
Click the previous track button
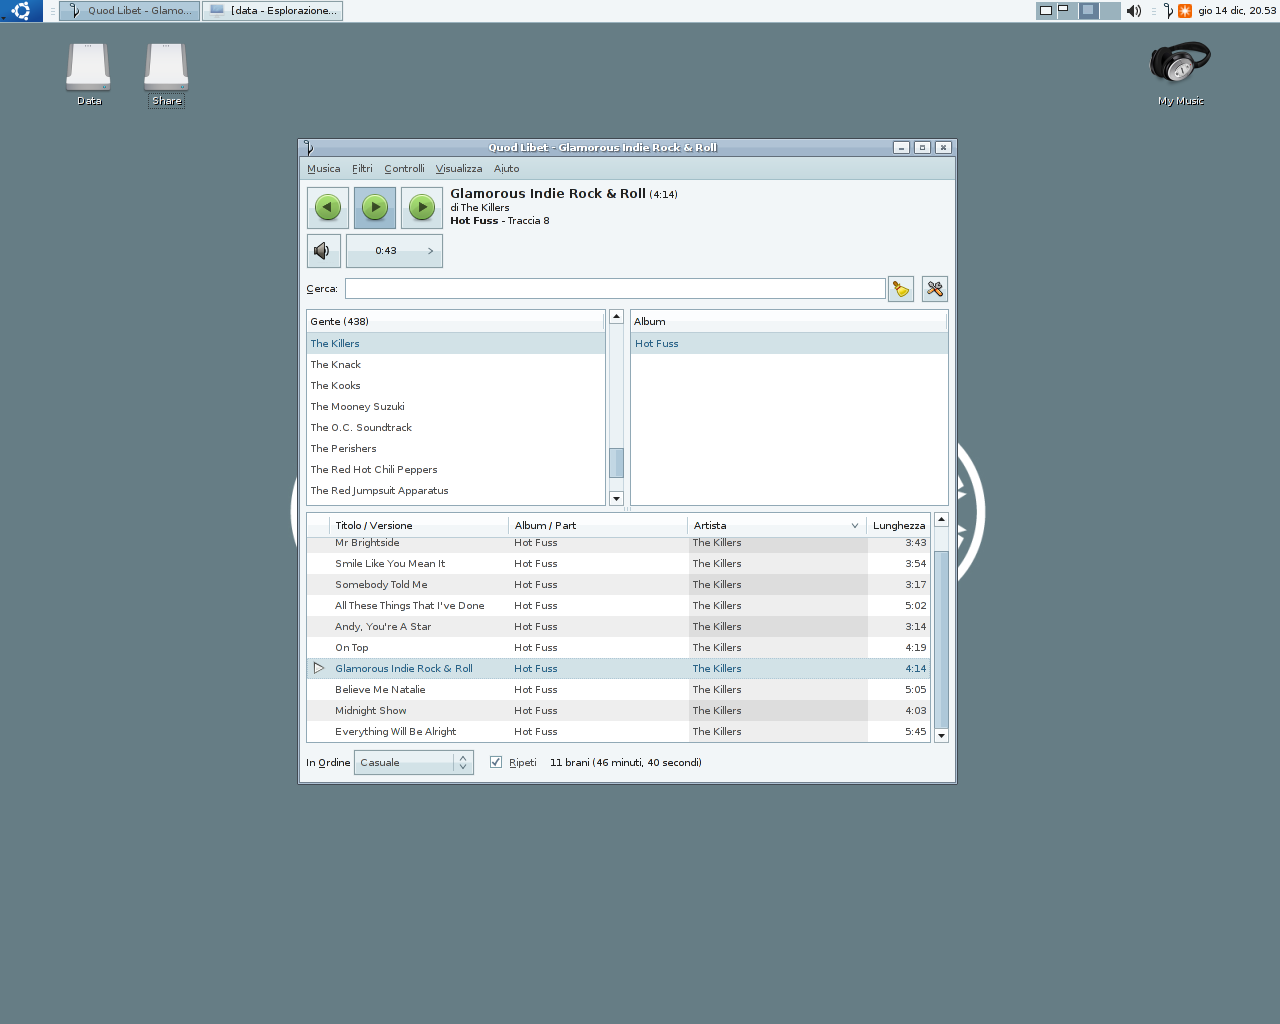click(328, 208)
